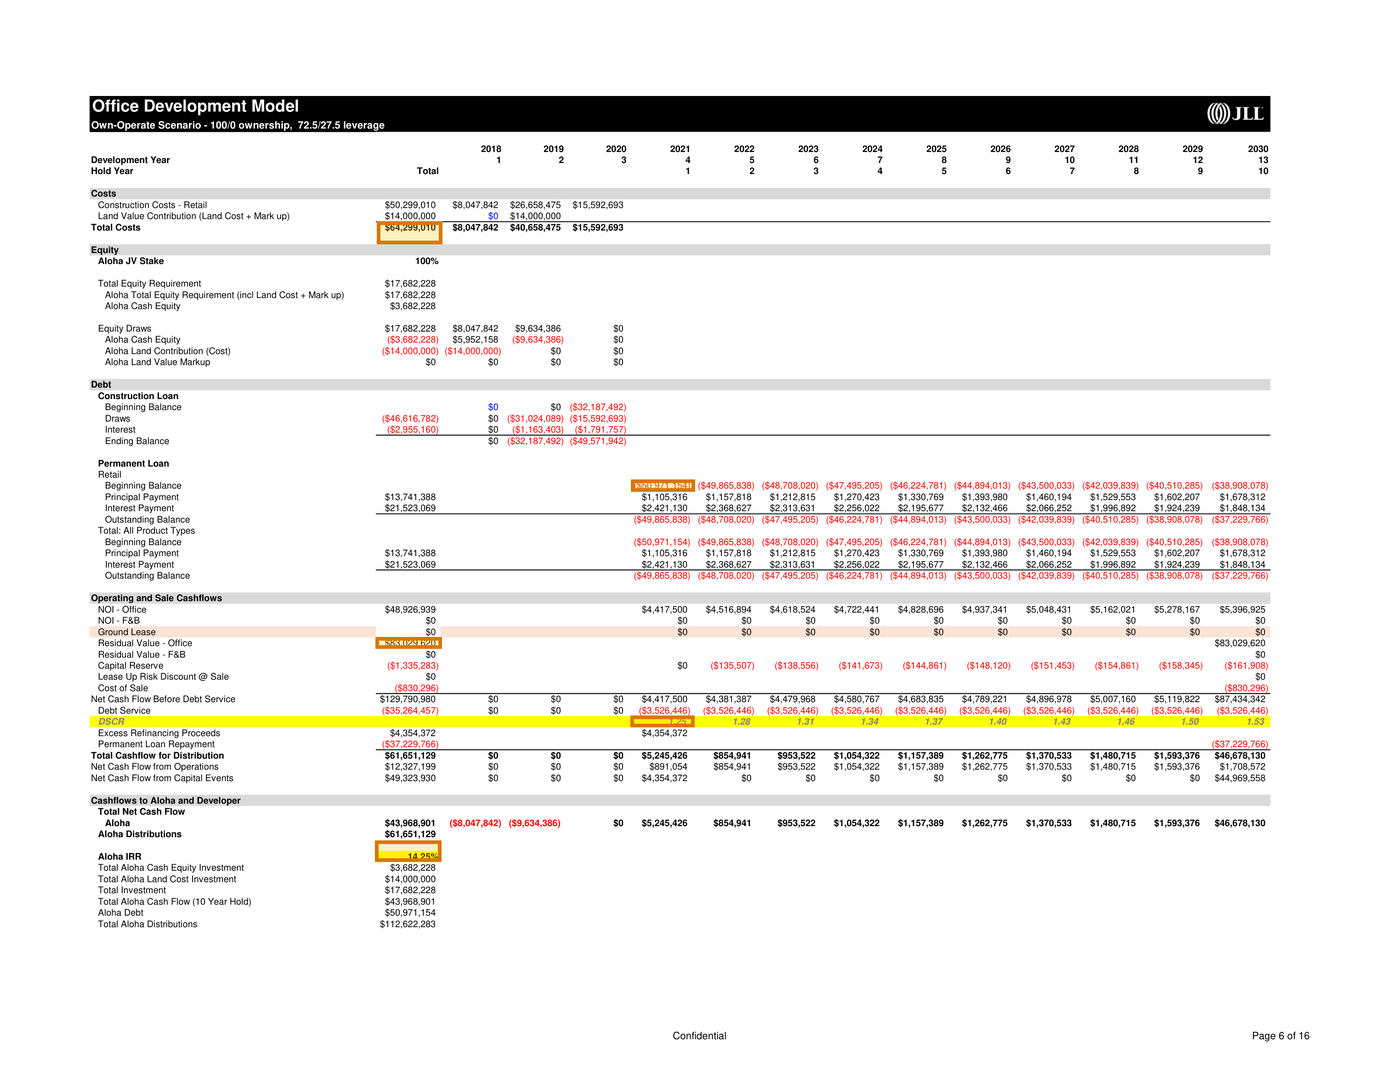Click the 'Own-Operate Scenario' subtitle line

click(238, 125)
